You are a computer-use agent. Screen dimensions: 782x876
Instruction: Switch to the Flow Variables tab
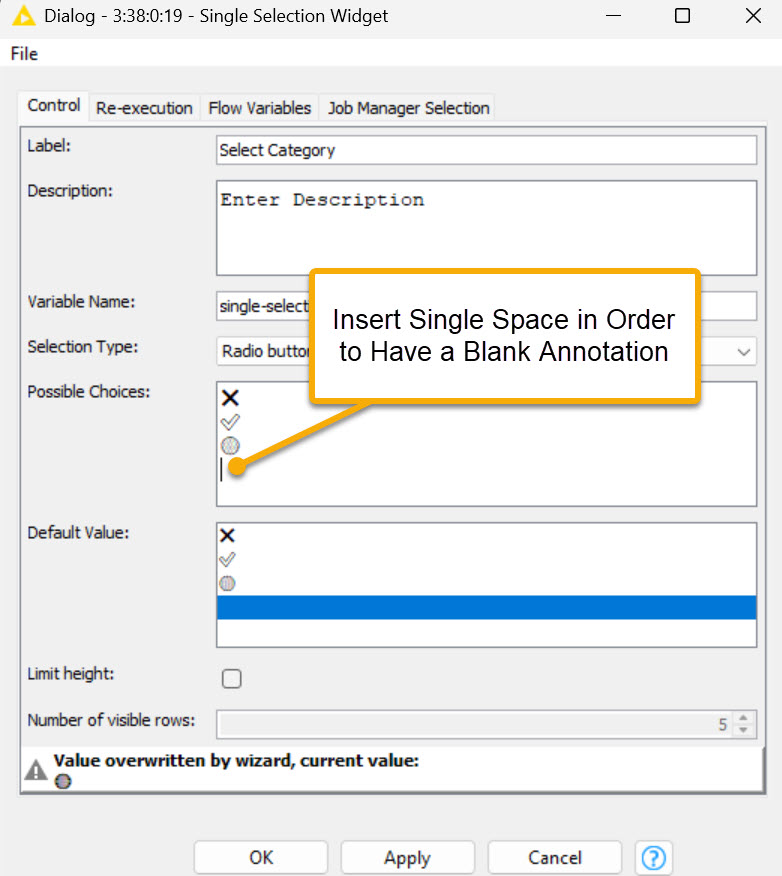coord(260,108)
